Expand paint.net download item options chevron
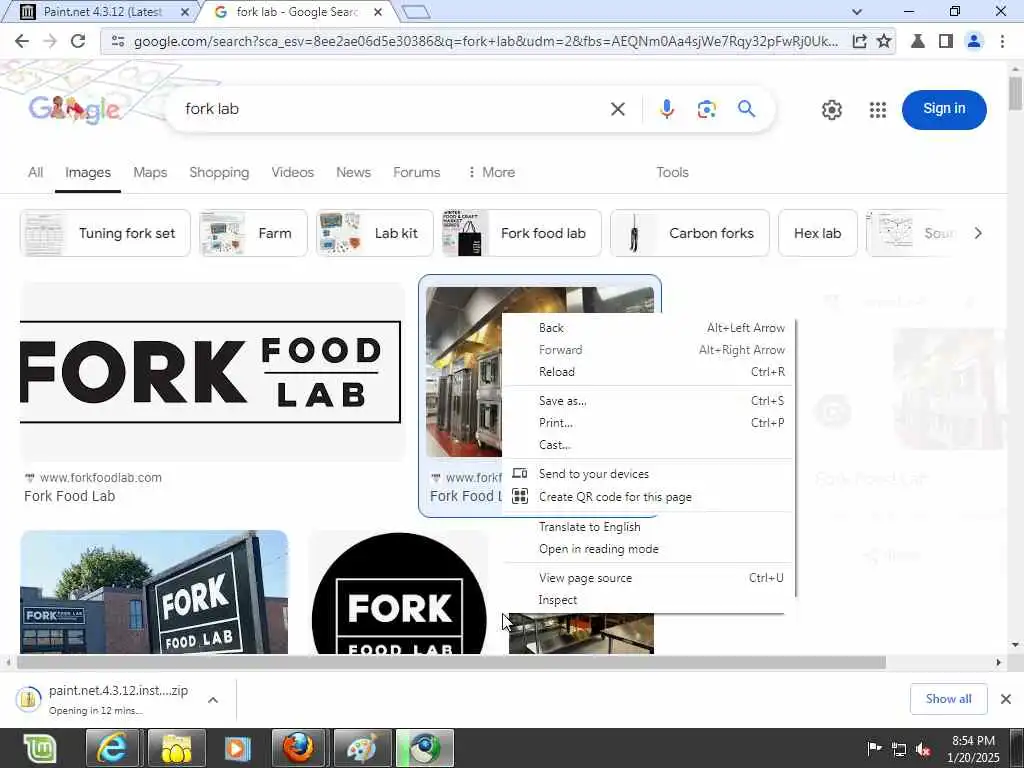This screenshot has width=1024, height=768. (213, 700)
